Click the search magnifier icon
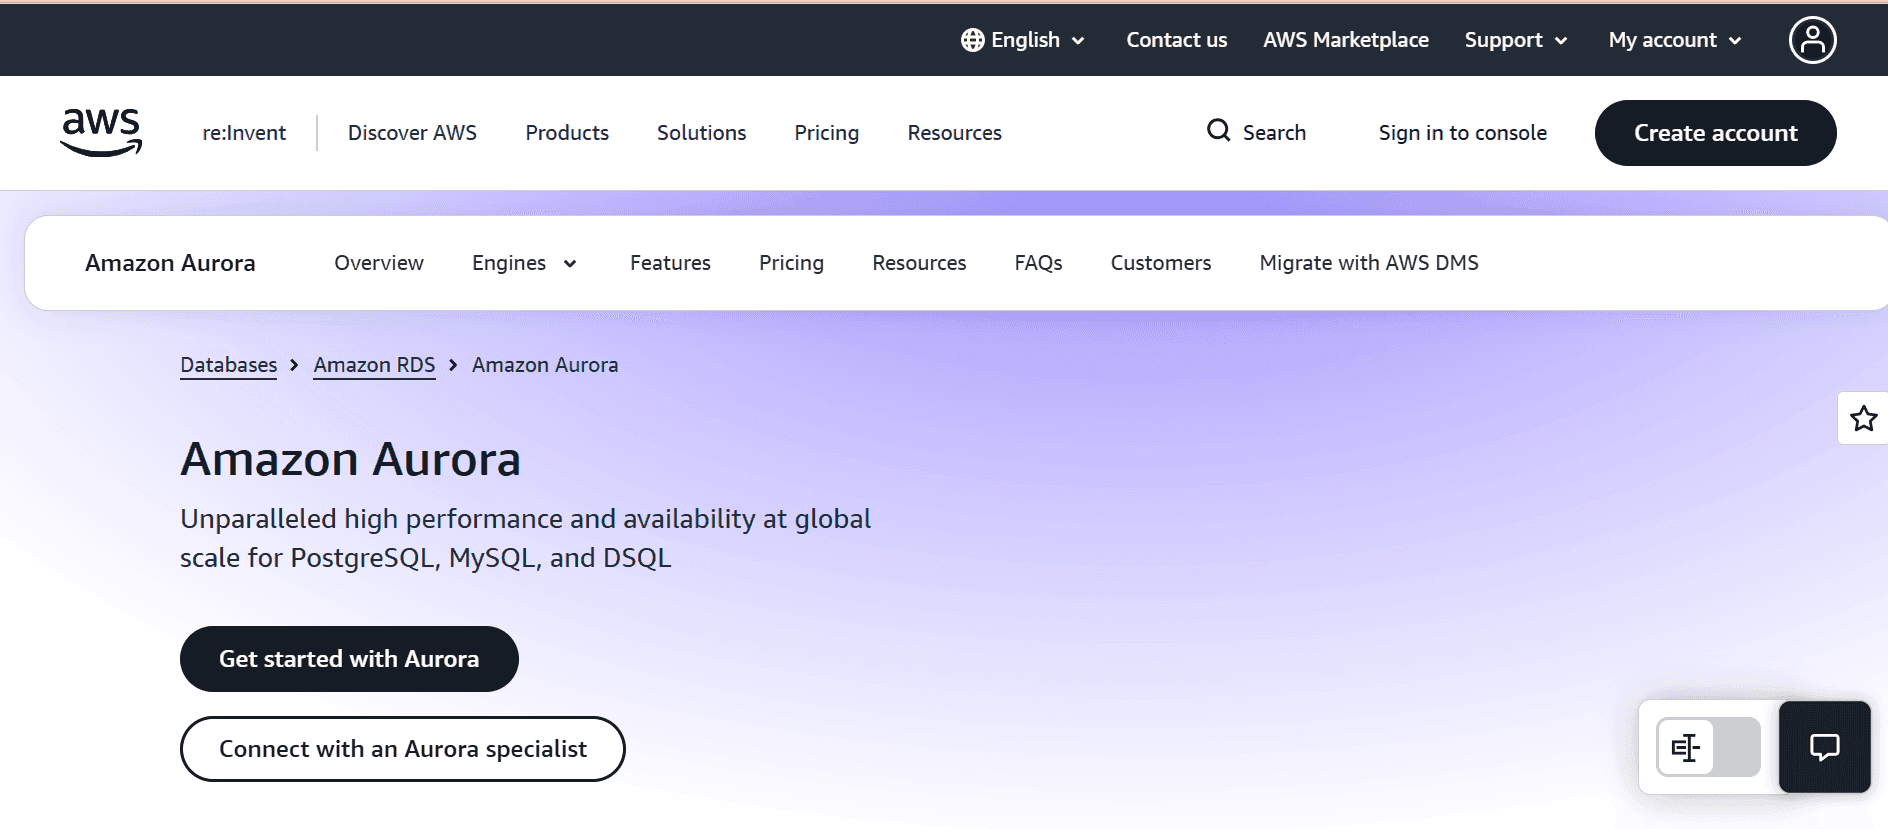The width and height of the screenshot is (1888, 829). coord(1218,131)
